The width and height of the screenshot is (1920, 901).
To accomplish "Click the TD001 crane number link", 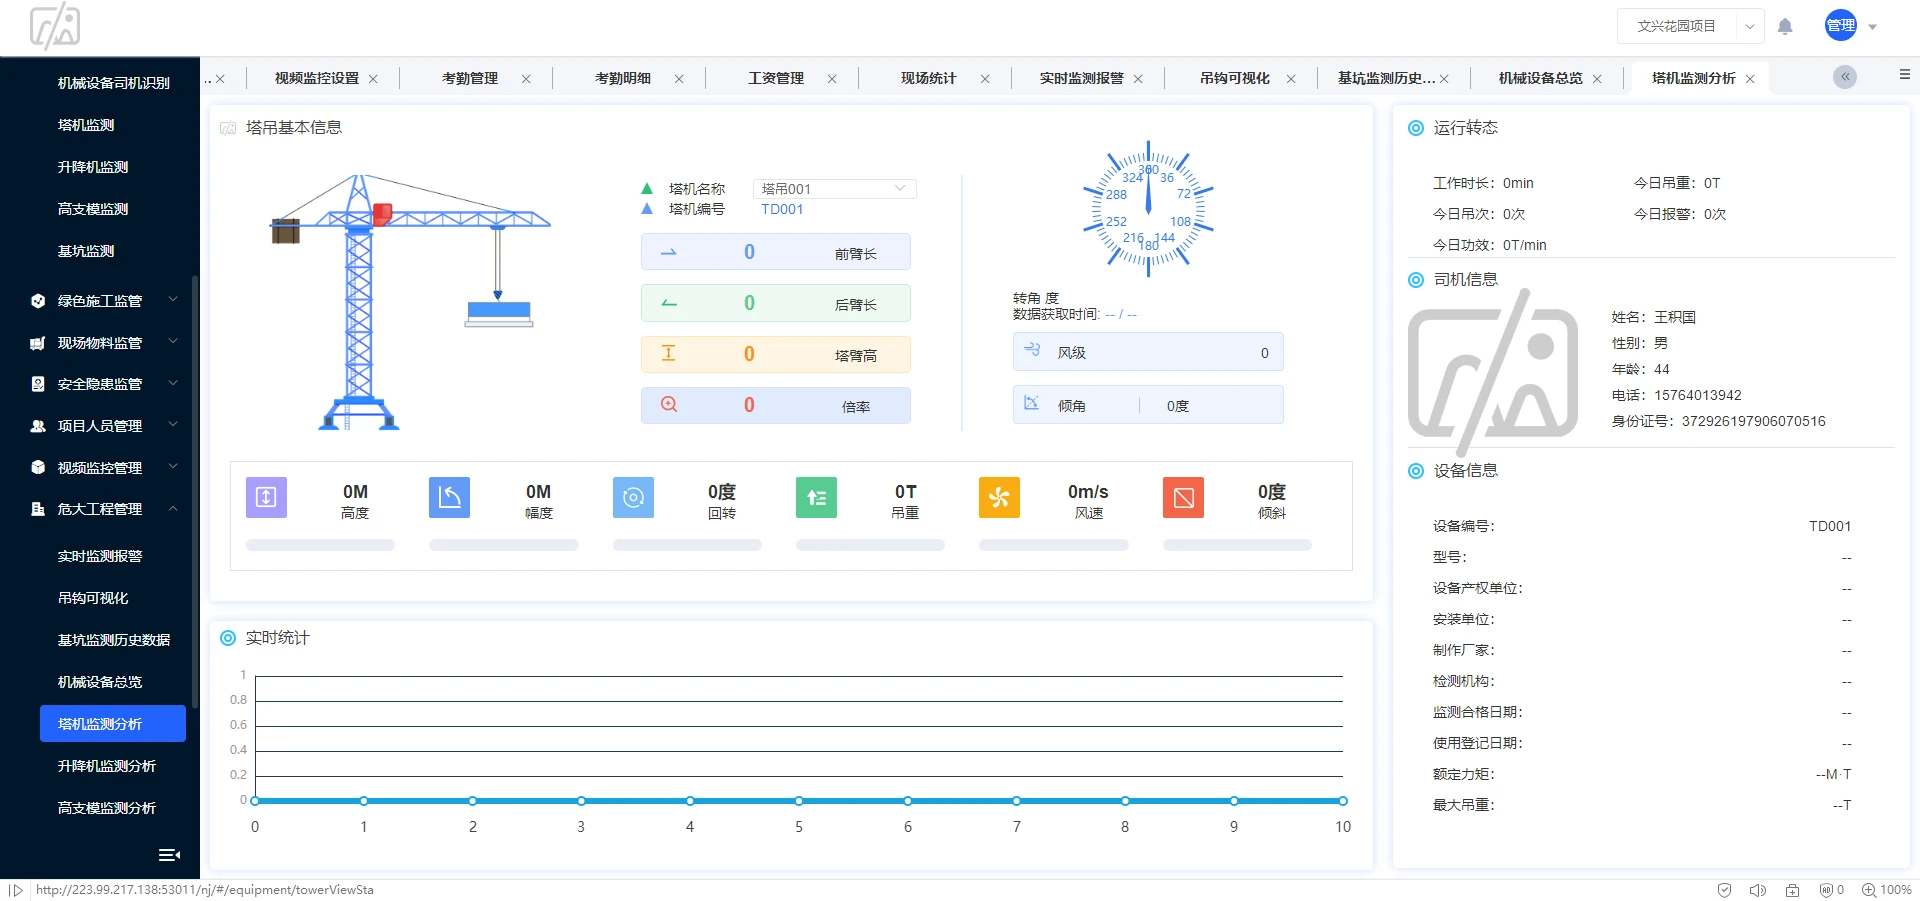I will pos(782,209).
